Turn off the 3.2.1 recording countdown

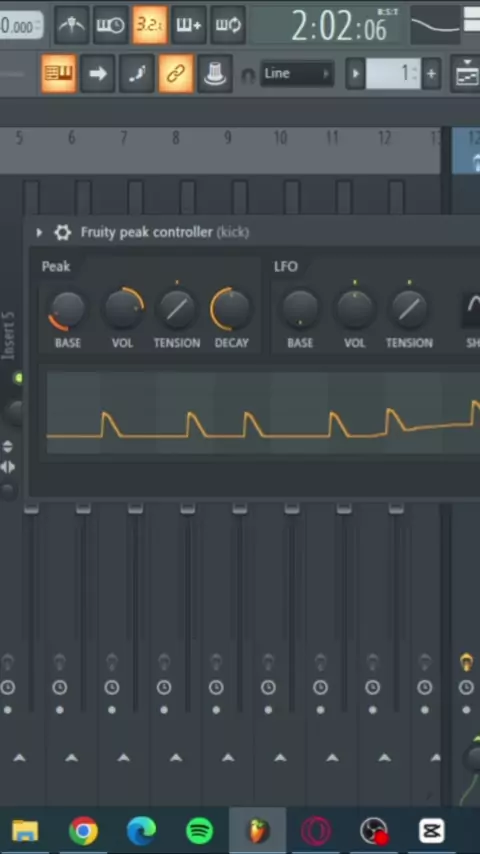(x=149, y=25)
